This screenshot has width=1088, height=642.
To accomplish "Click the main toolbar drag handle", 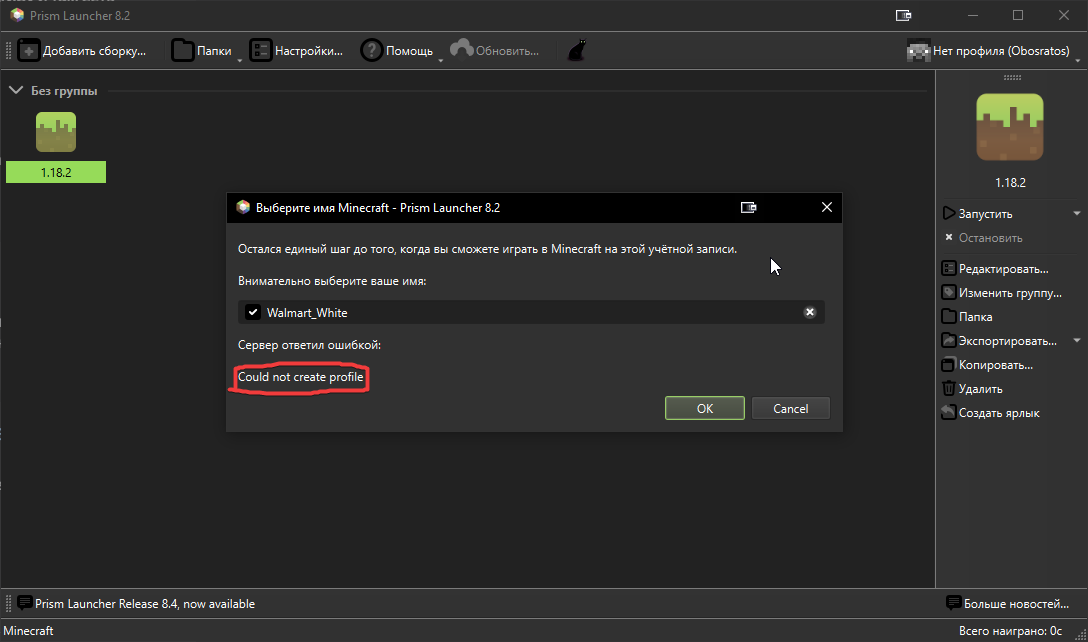I will tap(8, 51).
